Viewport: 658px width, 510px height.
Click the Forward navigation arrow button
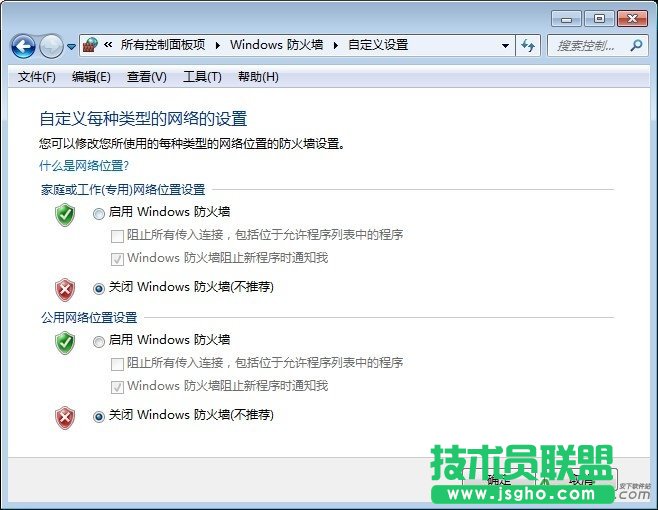point(51,46)
